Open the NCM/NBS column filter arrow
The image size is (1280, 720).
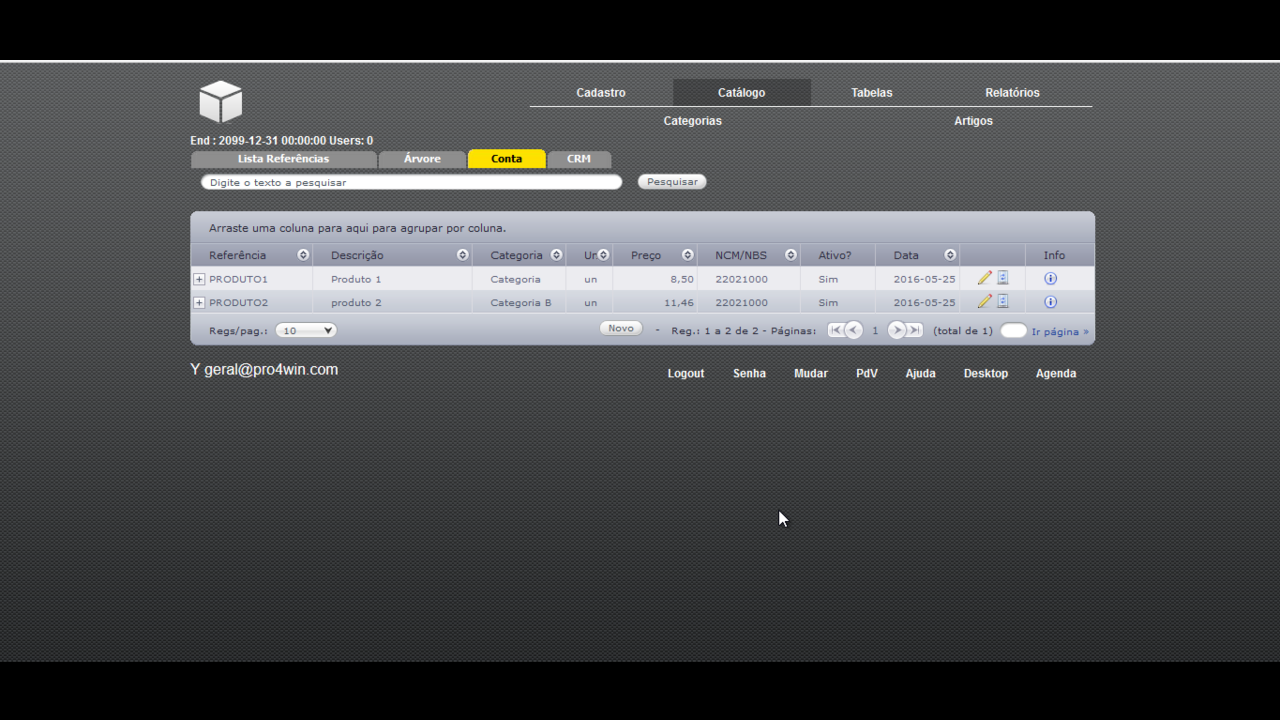(791, 255)
